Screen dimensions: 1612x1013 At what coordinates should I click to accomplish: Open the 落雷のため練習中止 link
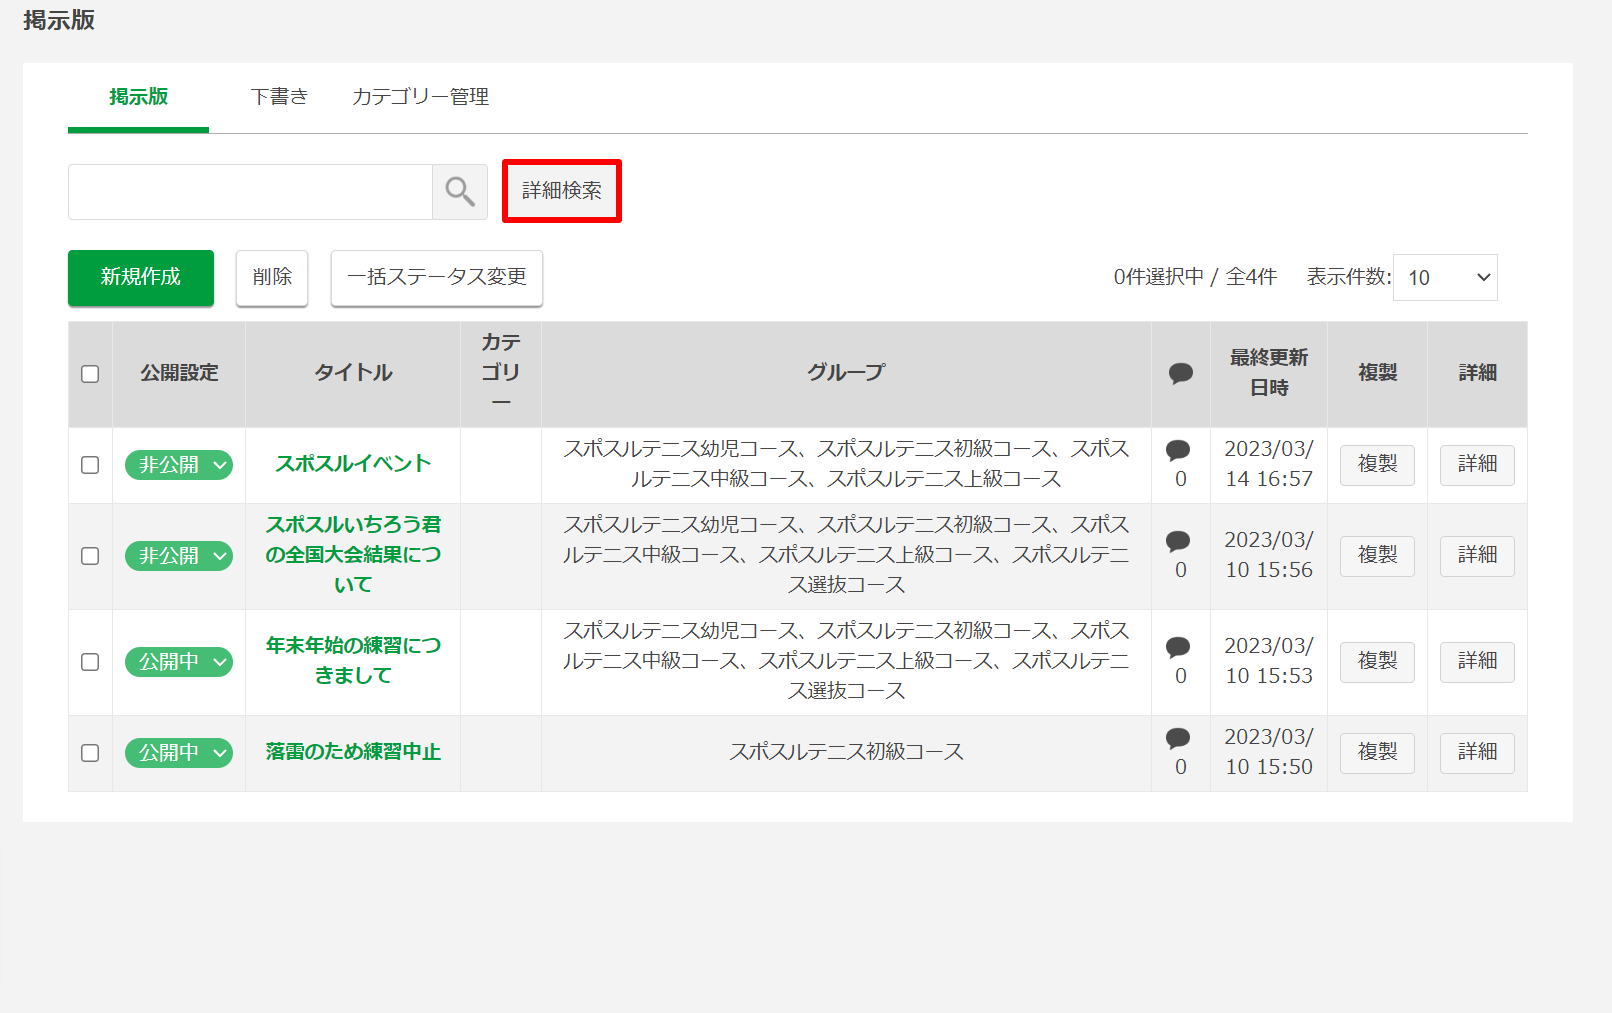click(353, 752)
